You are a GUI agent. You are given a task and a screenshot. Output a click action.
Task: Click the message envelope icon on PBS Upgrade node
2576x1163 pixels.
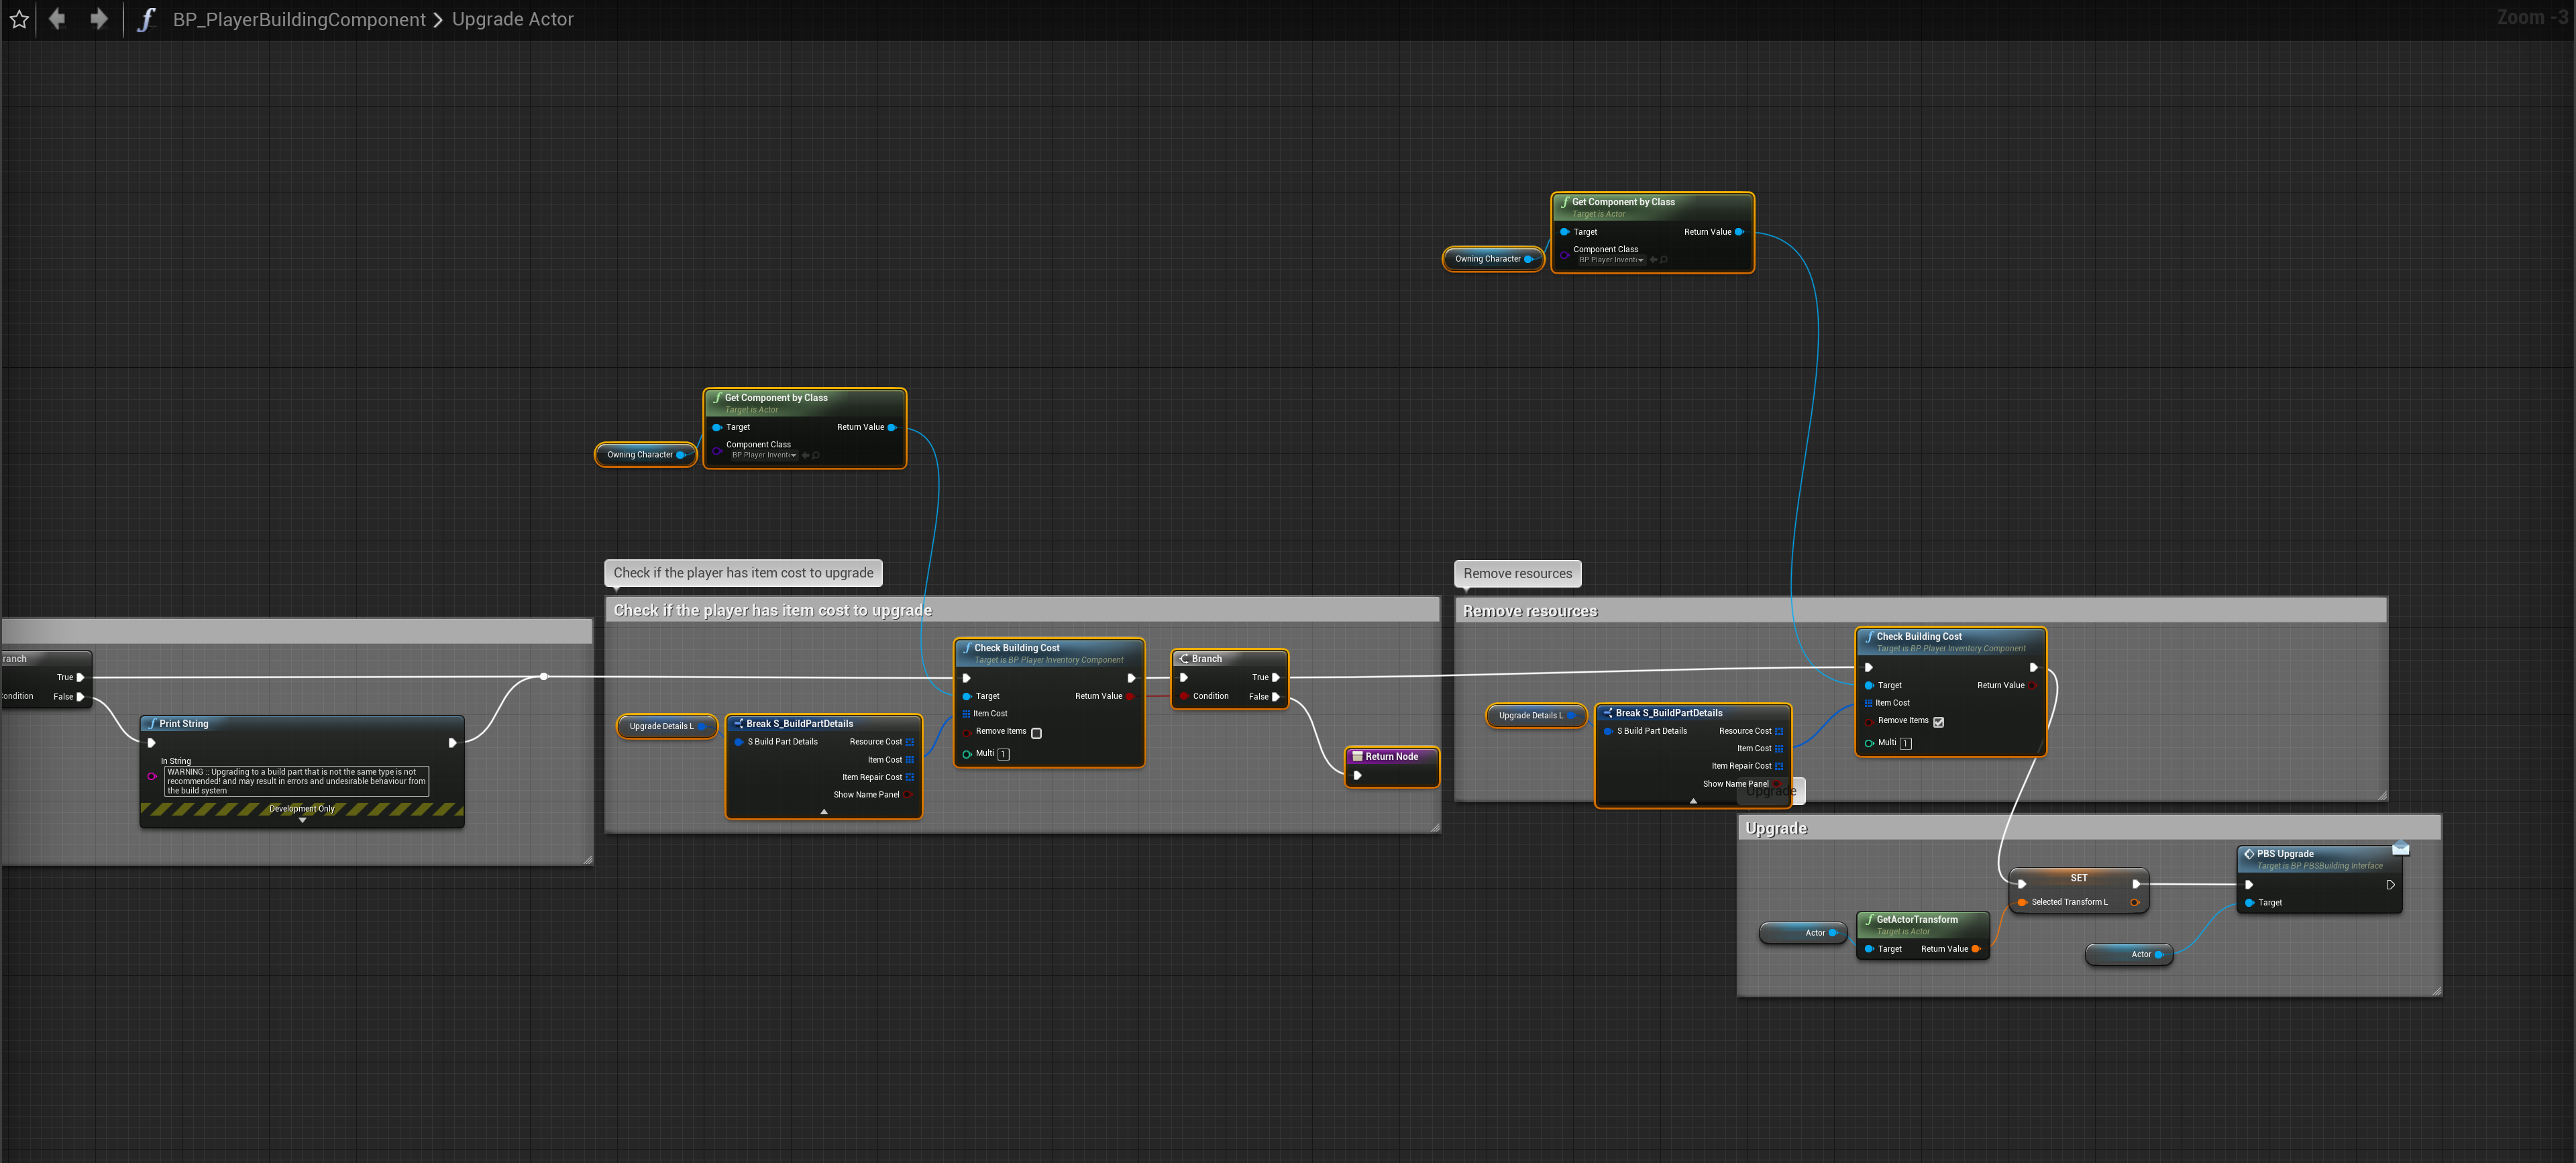[2400, 849]
